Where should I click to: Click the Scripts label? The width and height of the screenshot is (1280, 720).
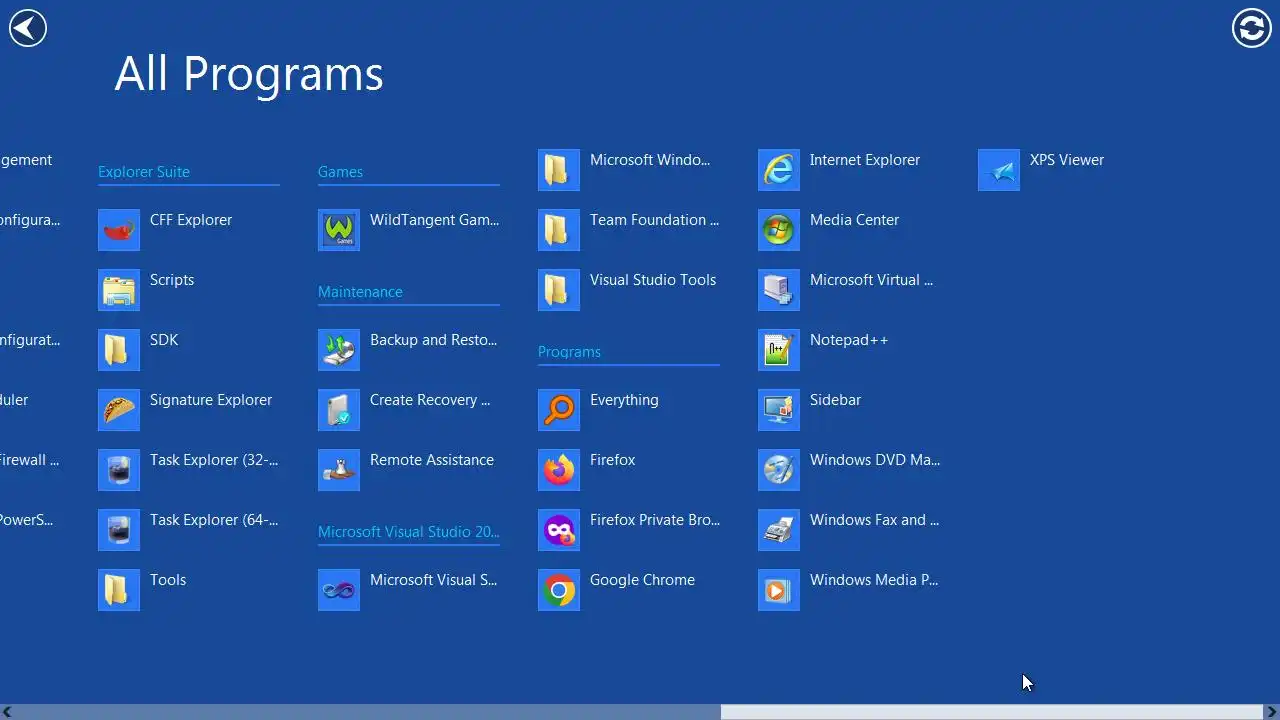pyautogui.click(x=172, y=280)
